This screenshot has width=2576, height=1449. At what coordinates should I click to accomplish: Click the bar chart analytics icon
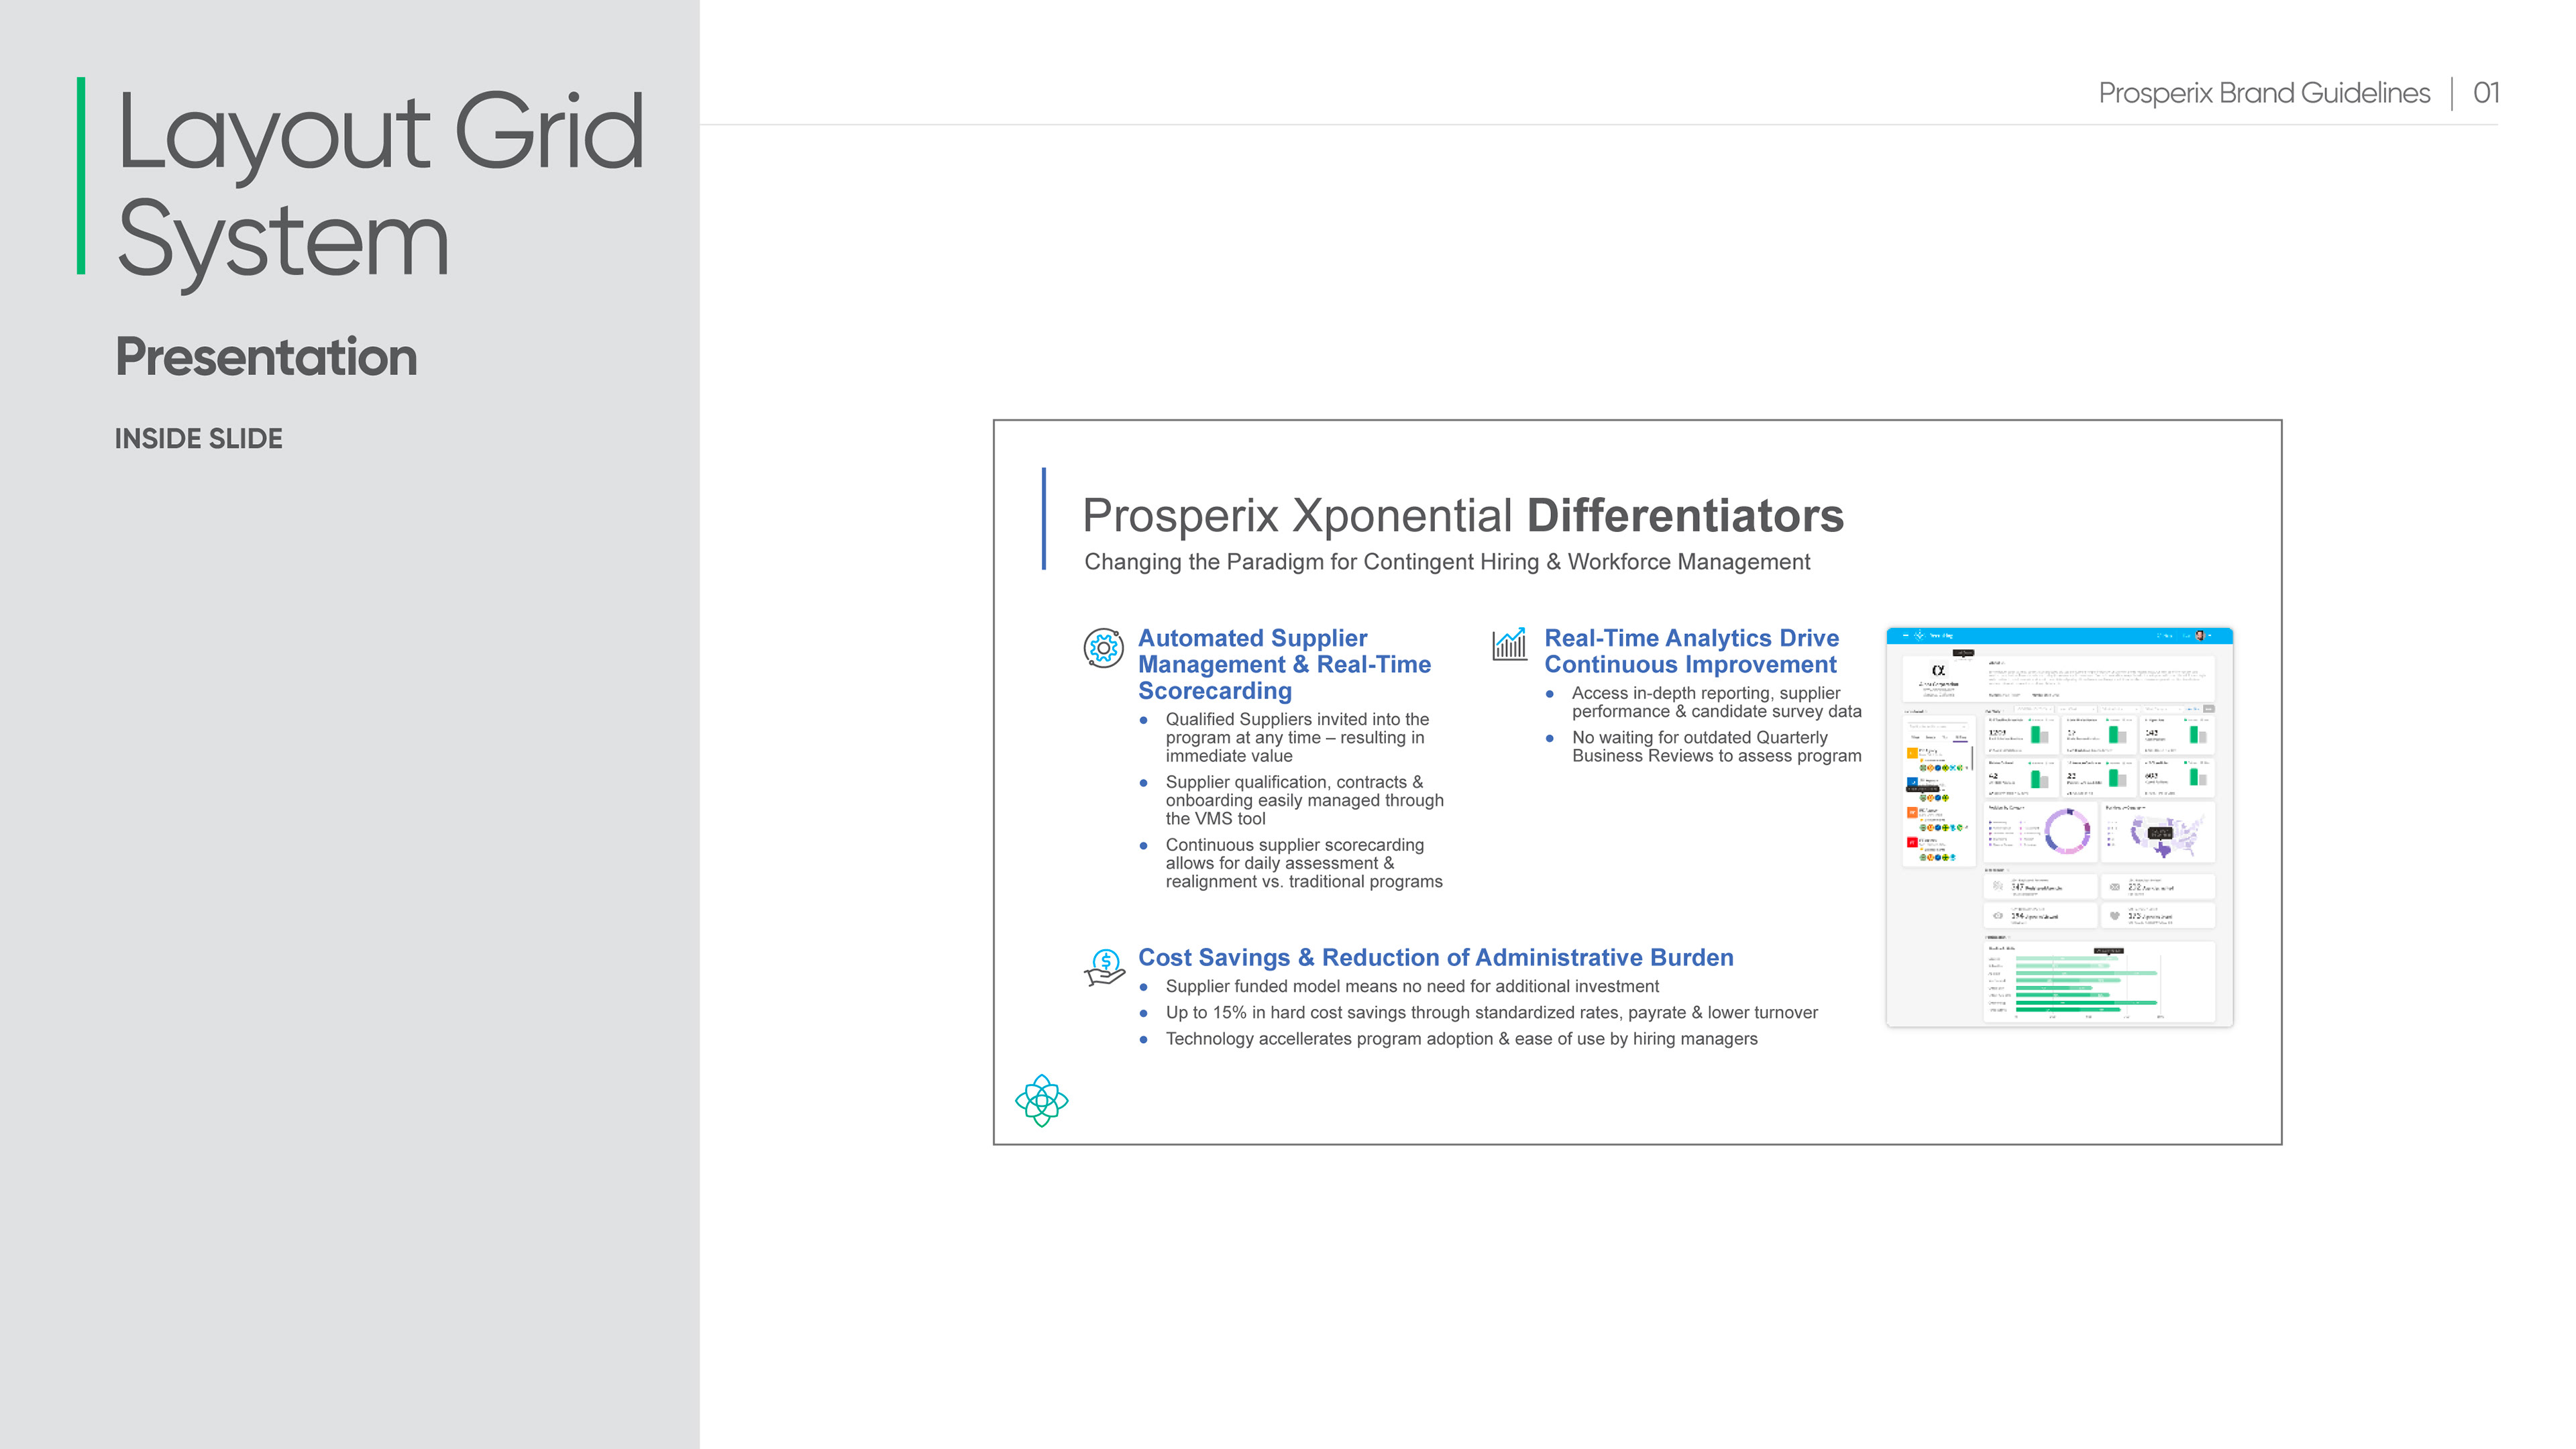(x=1509, y=643)
